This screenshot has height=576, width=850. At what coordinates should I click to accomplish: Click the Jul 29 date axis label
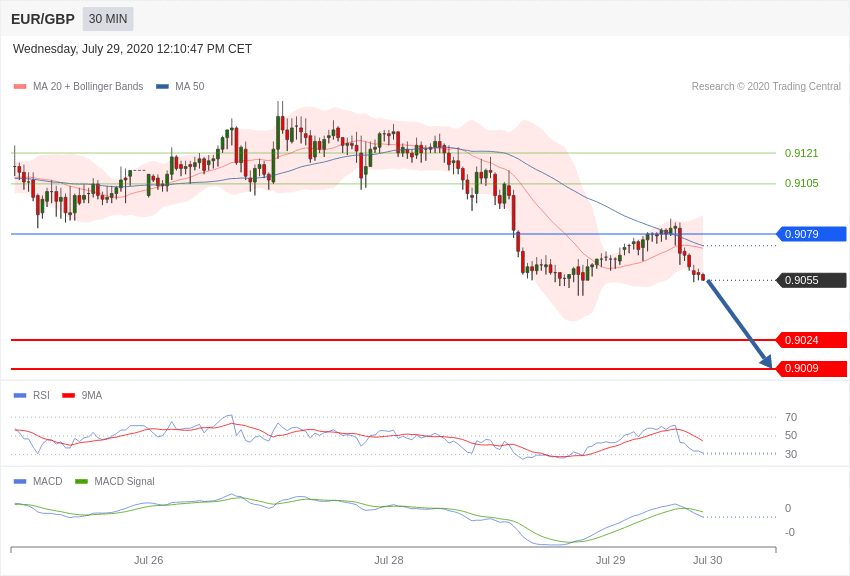610,560
